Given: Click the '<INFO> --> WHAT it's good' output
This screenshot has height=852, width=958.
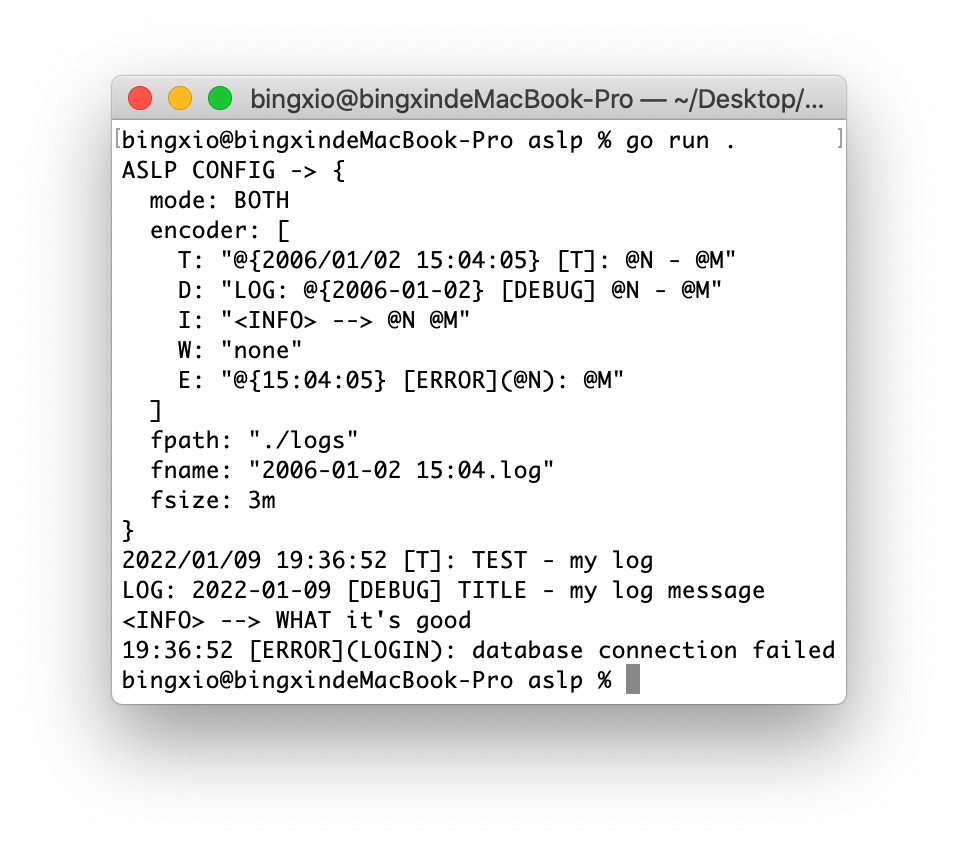Looking at the screenshot, I should coord(297,620).
